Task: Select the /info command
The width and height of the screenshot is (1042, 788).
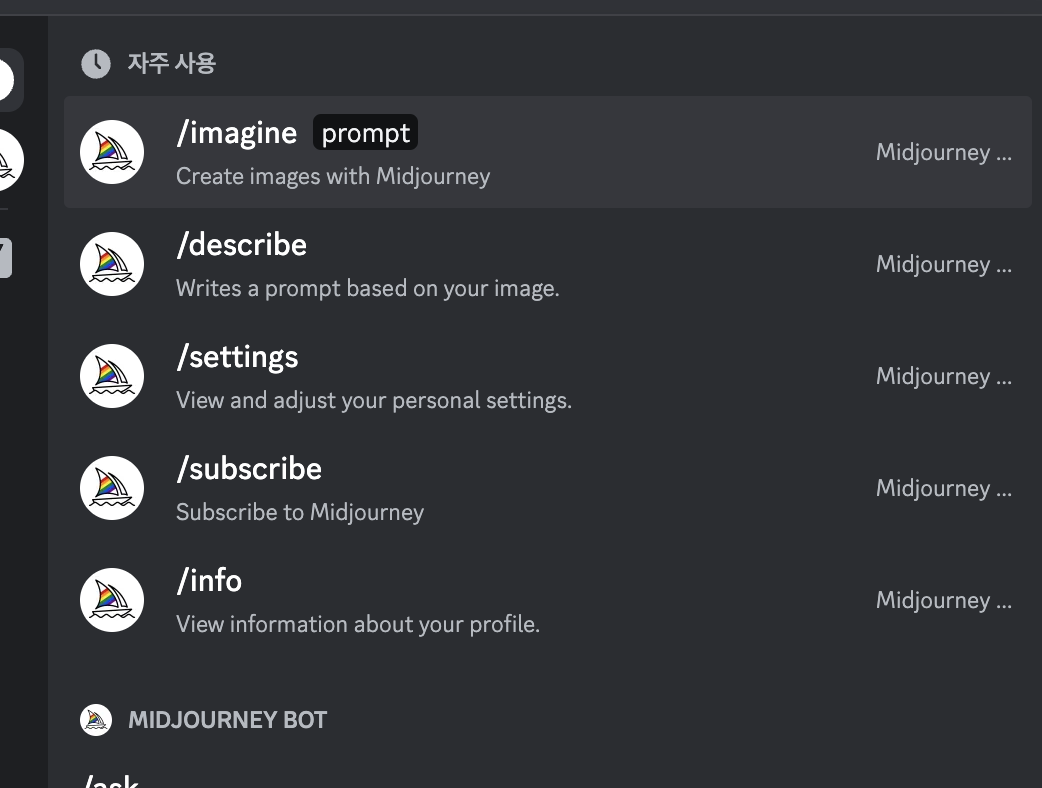Action: (548, 600)
